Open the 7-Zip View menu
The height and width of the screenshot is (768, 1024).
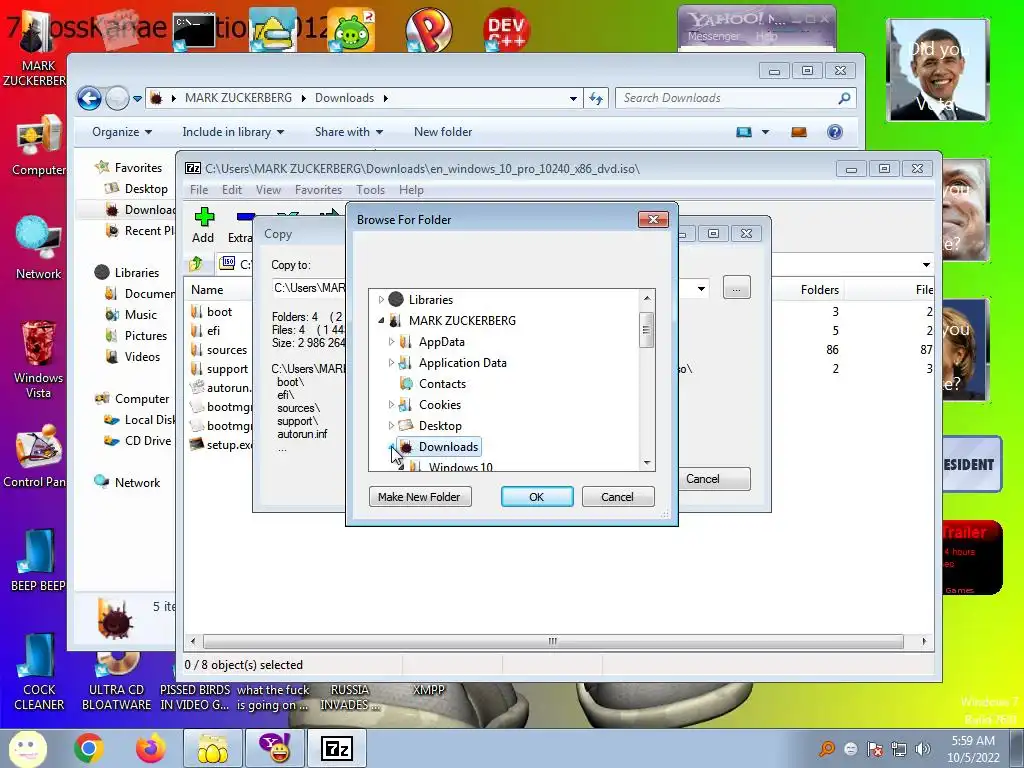point(268,190)
